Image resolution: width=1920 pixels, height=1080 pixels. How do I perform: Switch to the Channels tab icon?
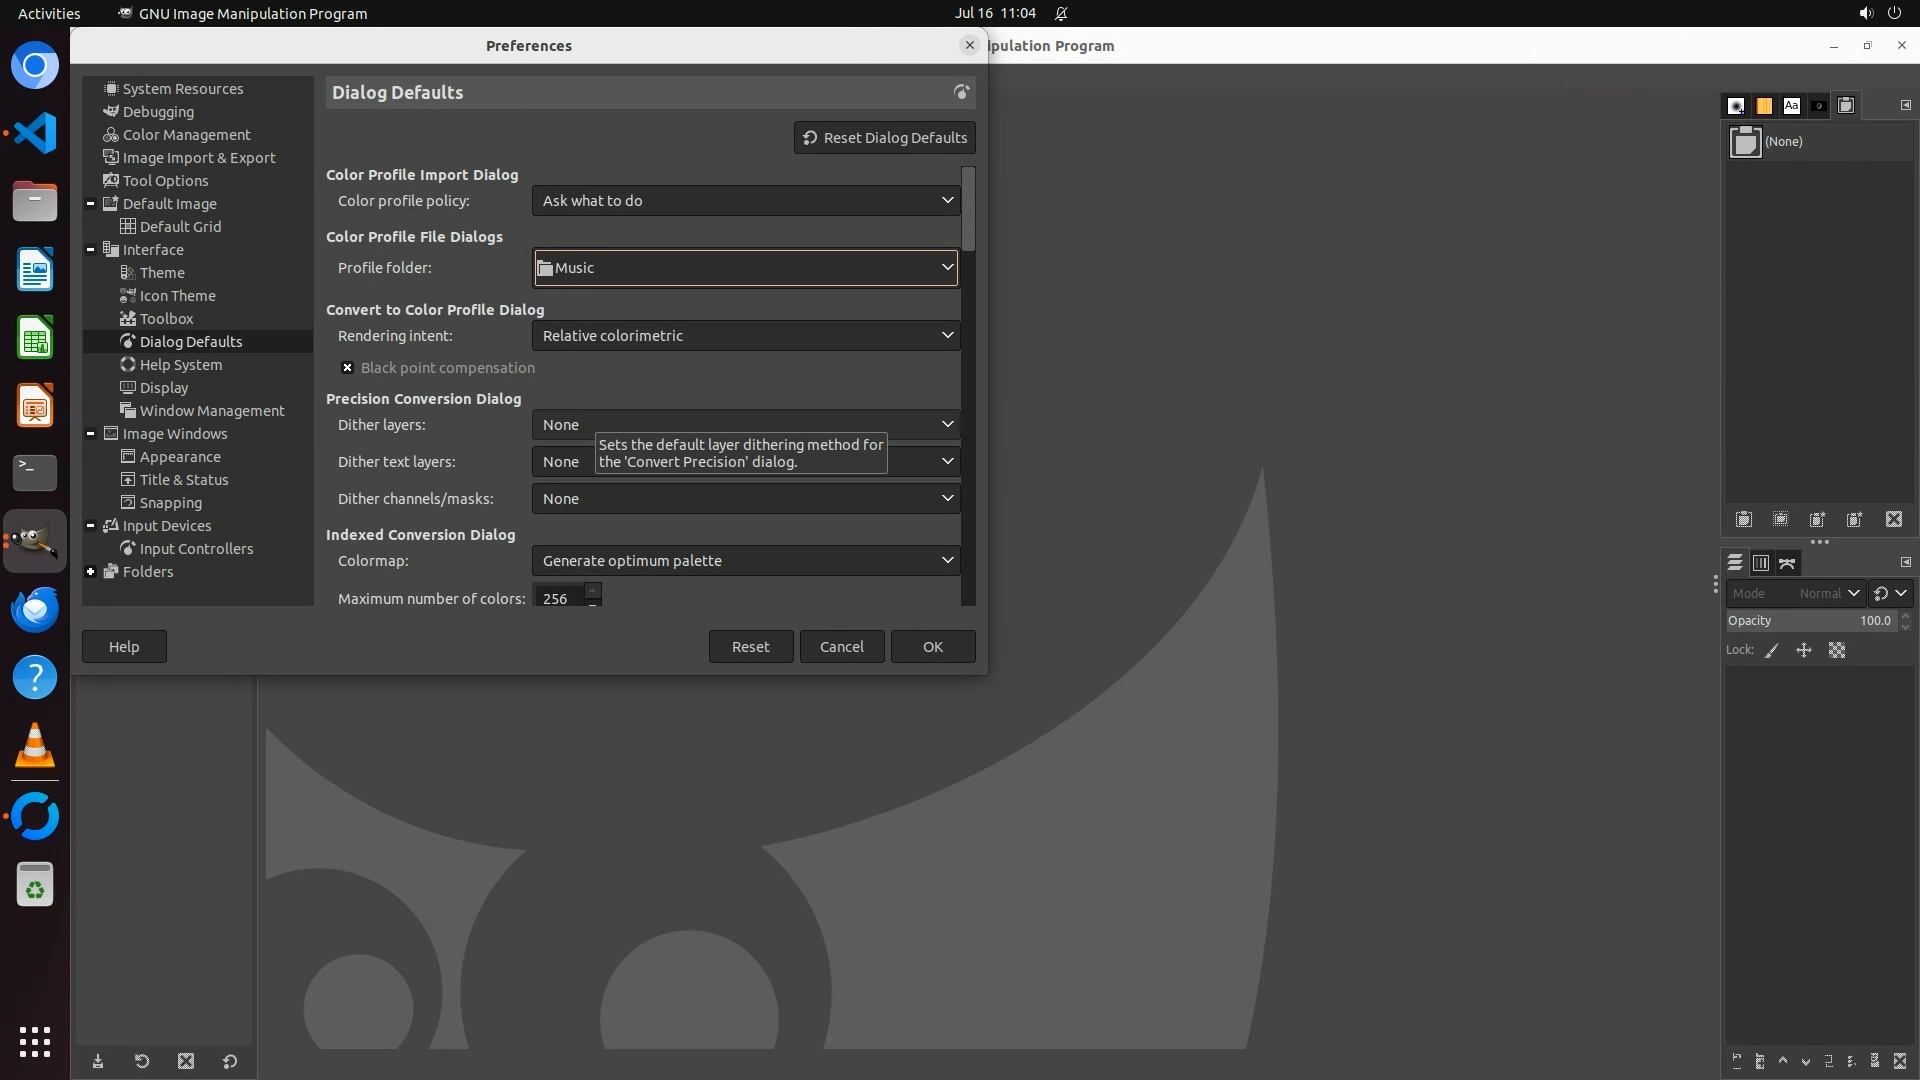1761,563
